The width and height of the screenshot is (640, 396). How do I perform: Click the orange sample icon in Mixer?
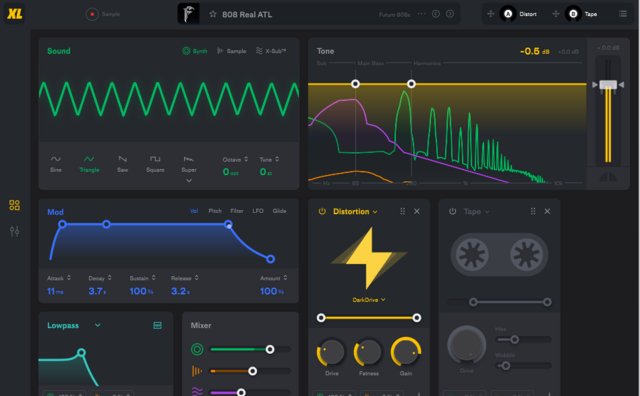(197, 371)
